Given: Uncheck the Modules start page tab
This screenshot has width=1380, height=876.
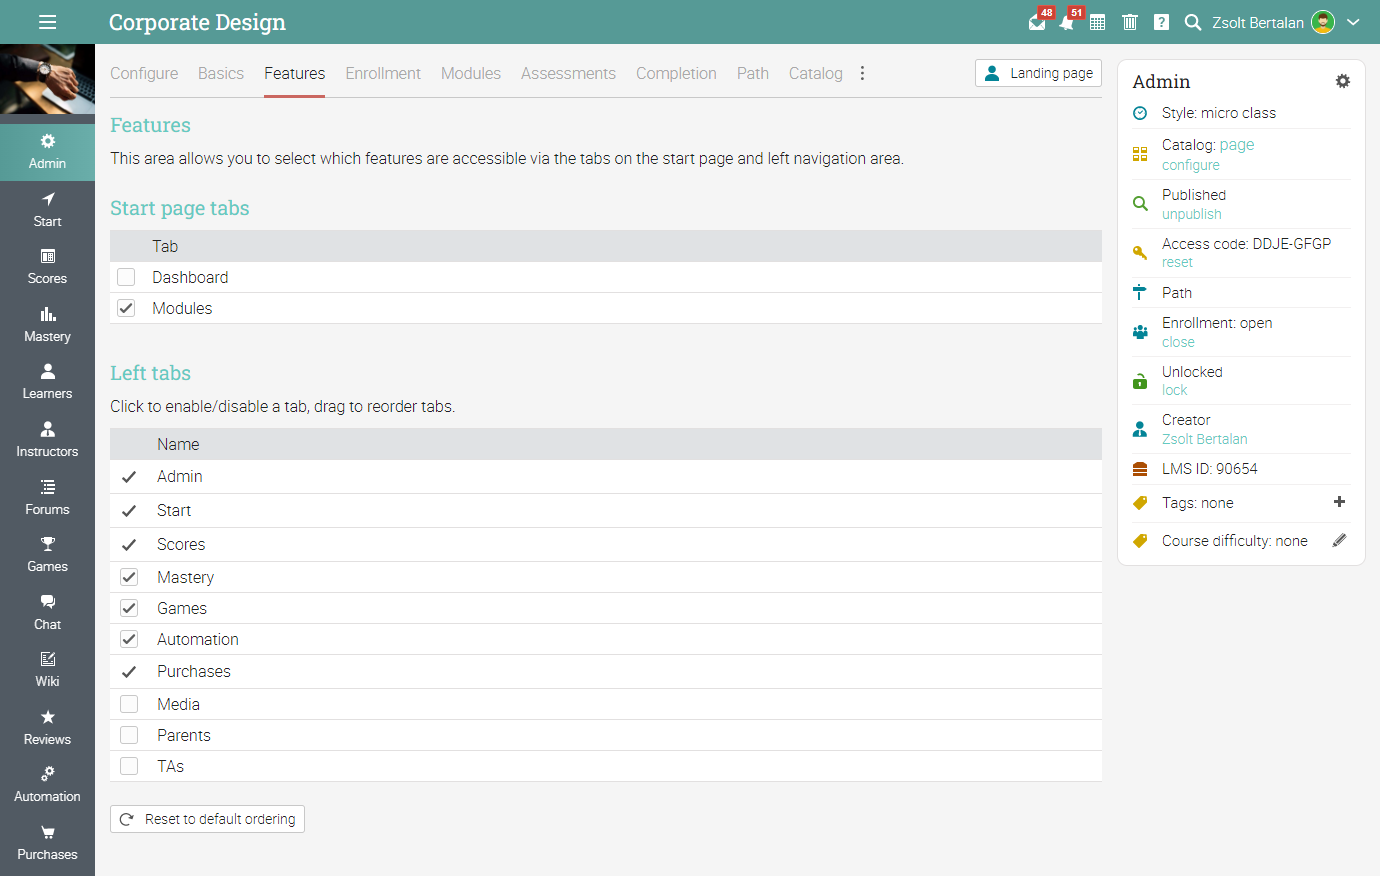Looking at the screenshot, I should tap(126, 308).
